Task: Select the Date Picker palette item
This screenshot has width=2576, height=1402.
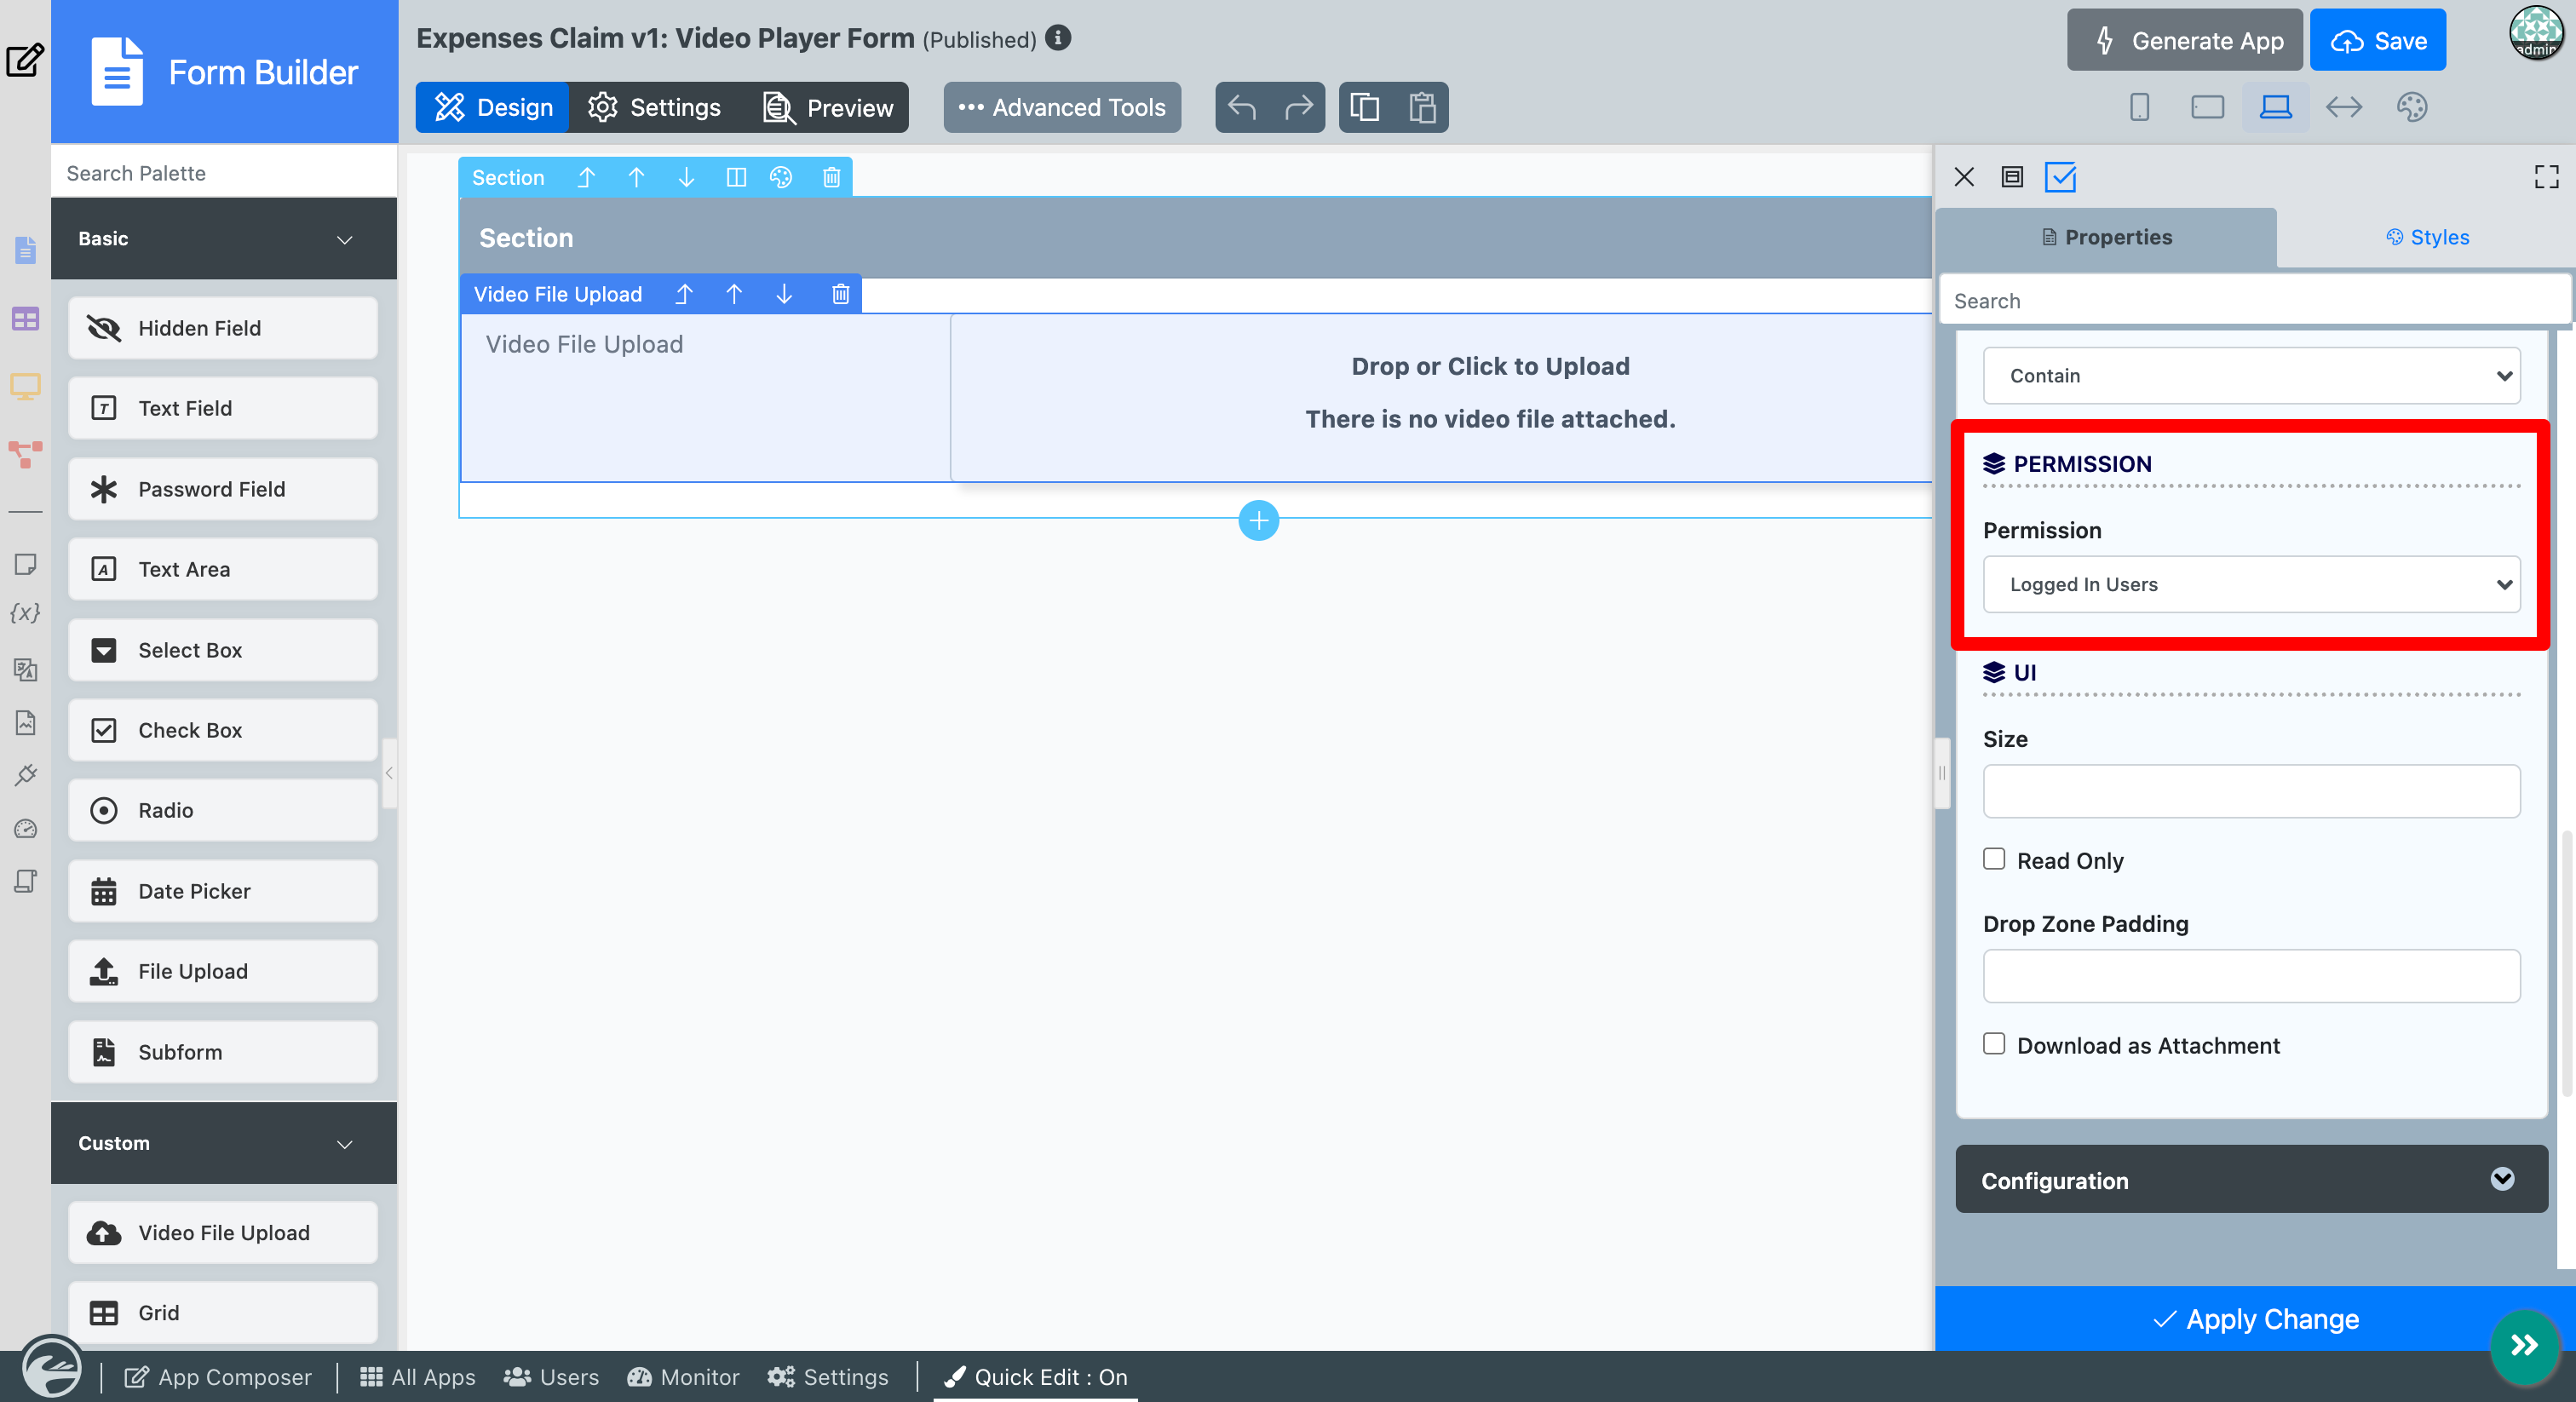Action: coord(223,891)
